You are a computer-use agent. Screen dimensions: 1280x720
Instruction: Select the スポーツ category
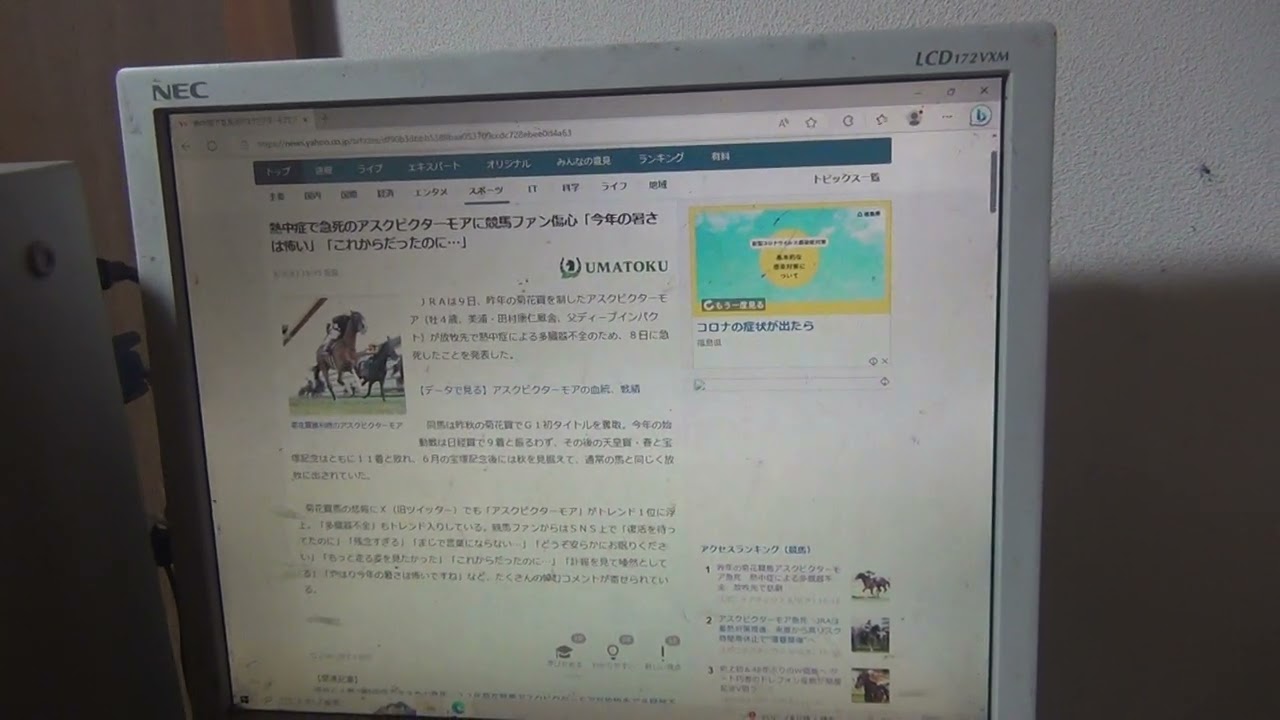coord(488,190)
